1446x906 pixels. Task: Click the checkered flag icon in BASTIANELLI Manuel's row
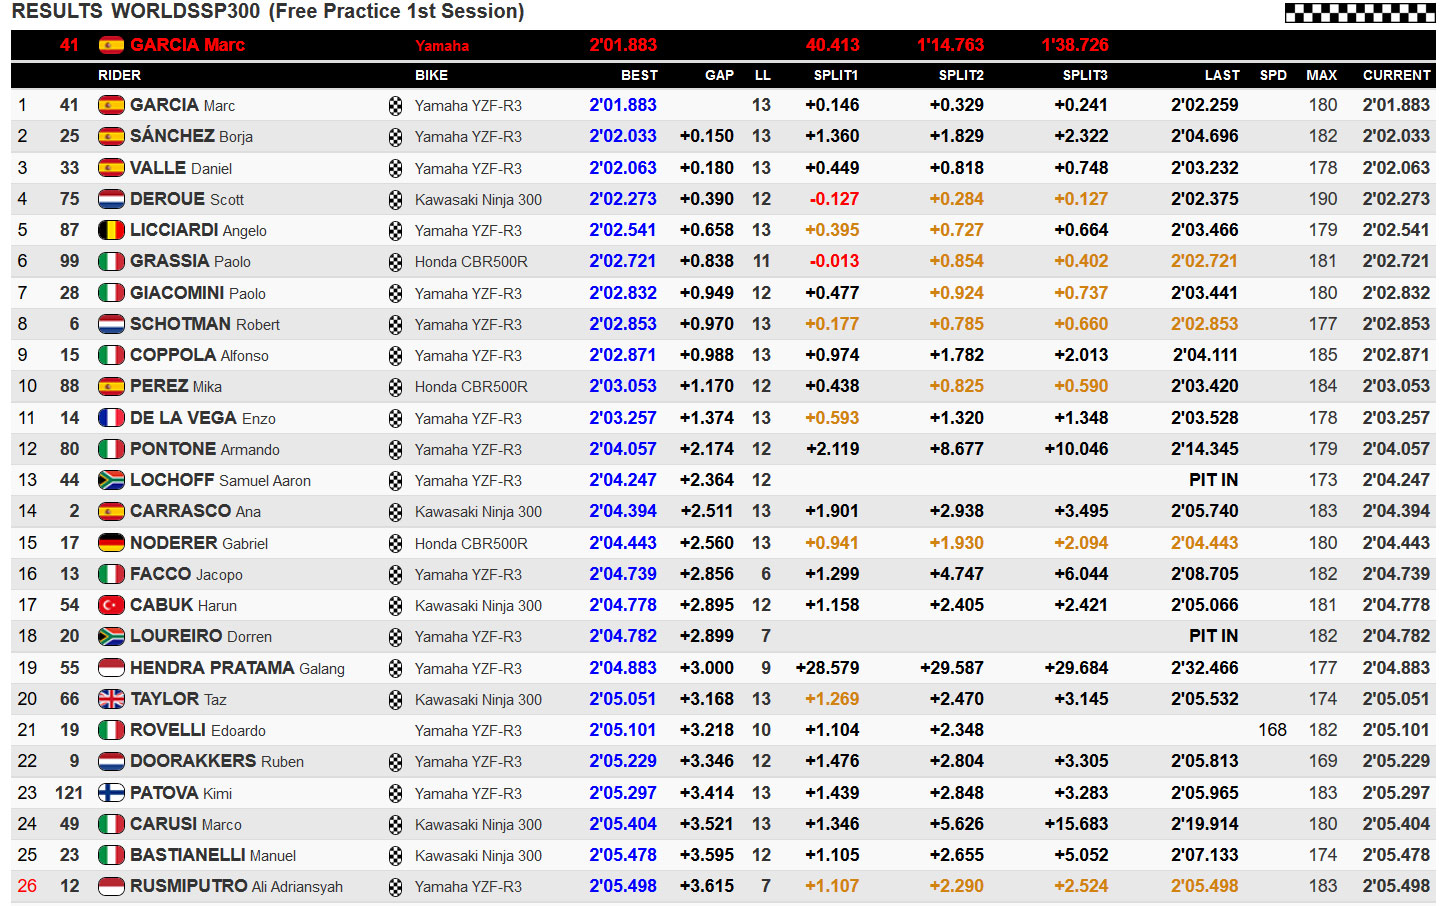395,856
